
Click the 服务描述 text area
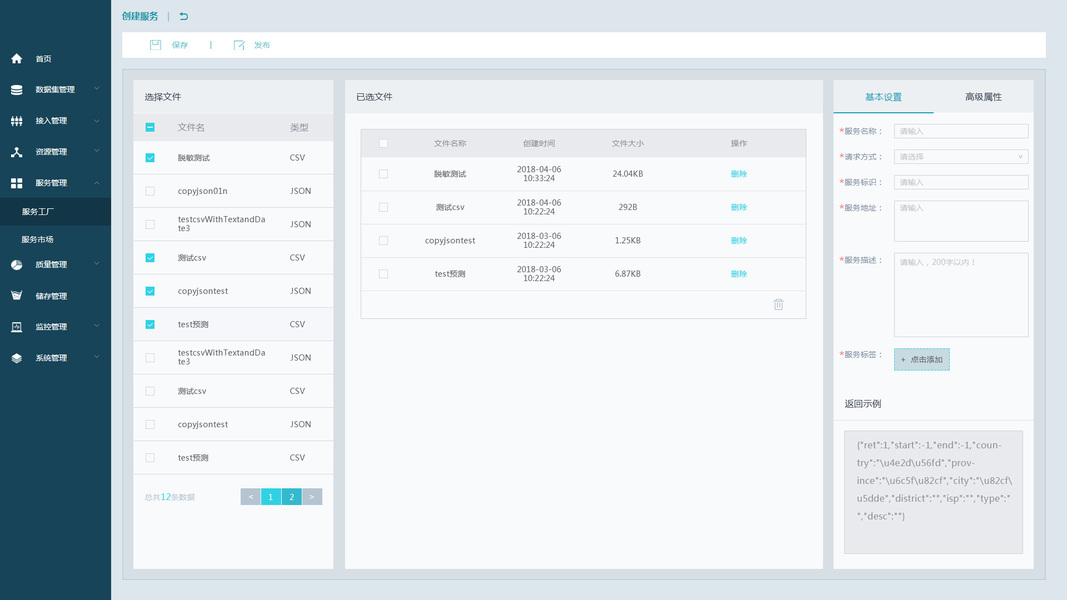pos(961,295)
